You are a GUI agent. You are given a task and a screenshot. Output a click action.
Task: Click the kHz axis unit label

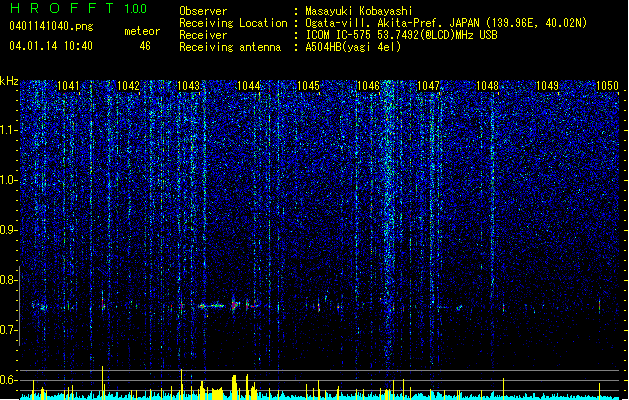click(x=9, y=81)
